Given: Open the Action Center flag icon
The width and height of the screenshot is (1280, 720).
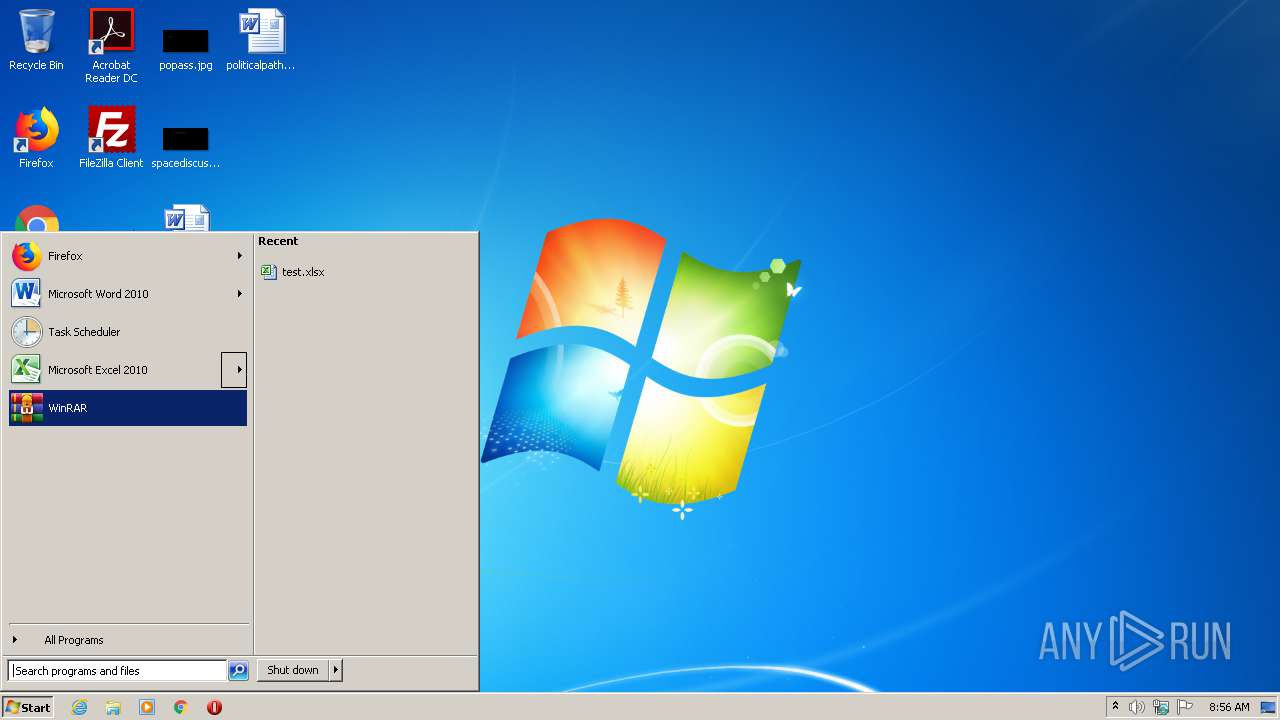Looking at the screenshot, I should click(1185, 707).
